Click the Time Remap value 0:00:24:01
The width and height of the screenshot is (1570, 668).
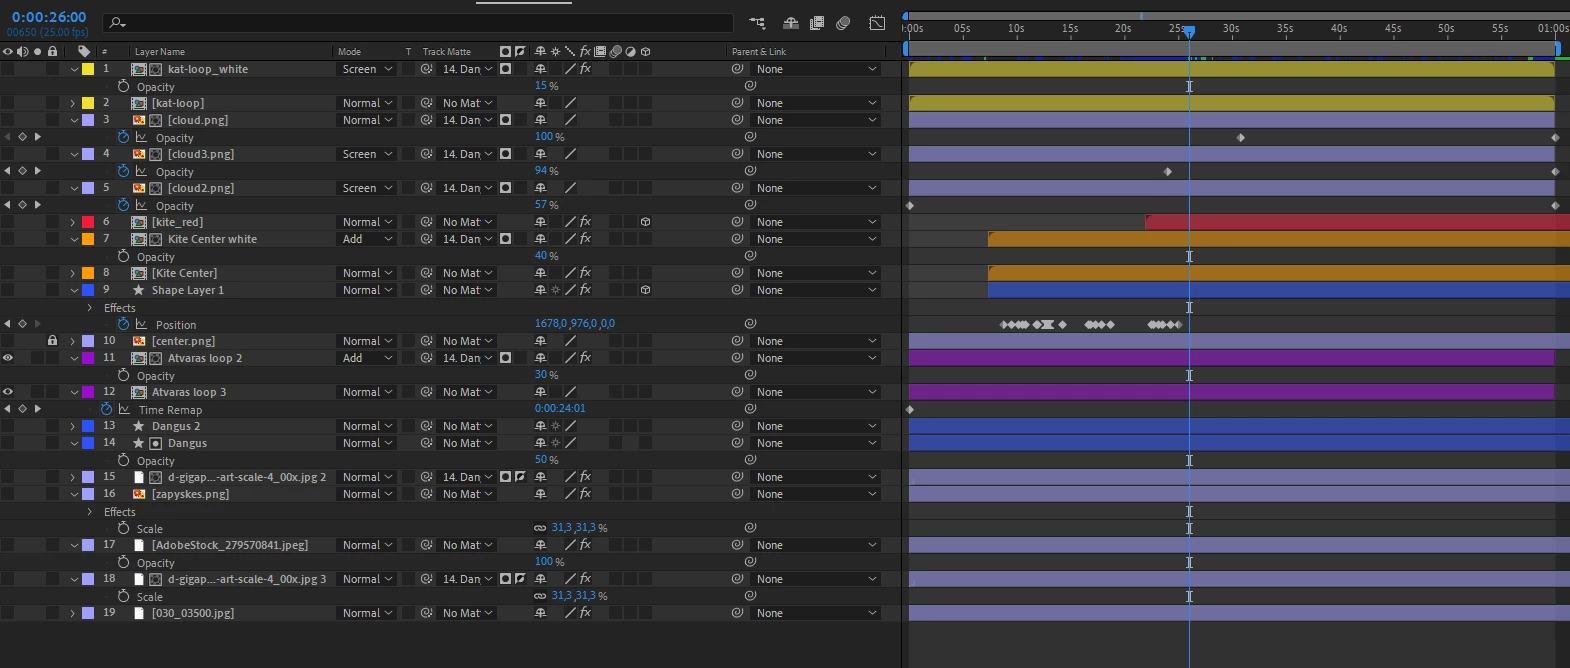560,409
